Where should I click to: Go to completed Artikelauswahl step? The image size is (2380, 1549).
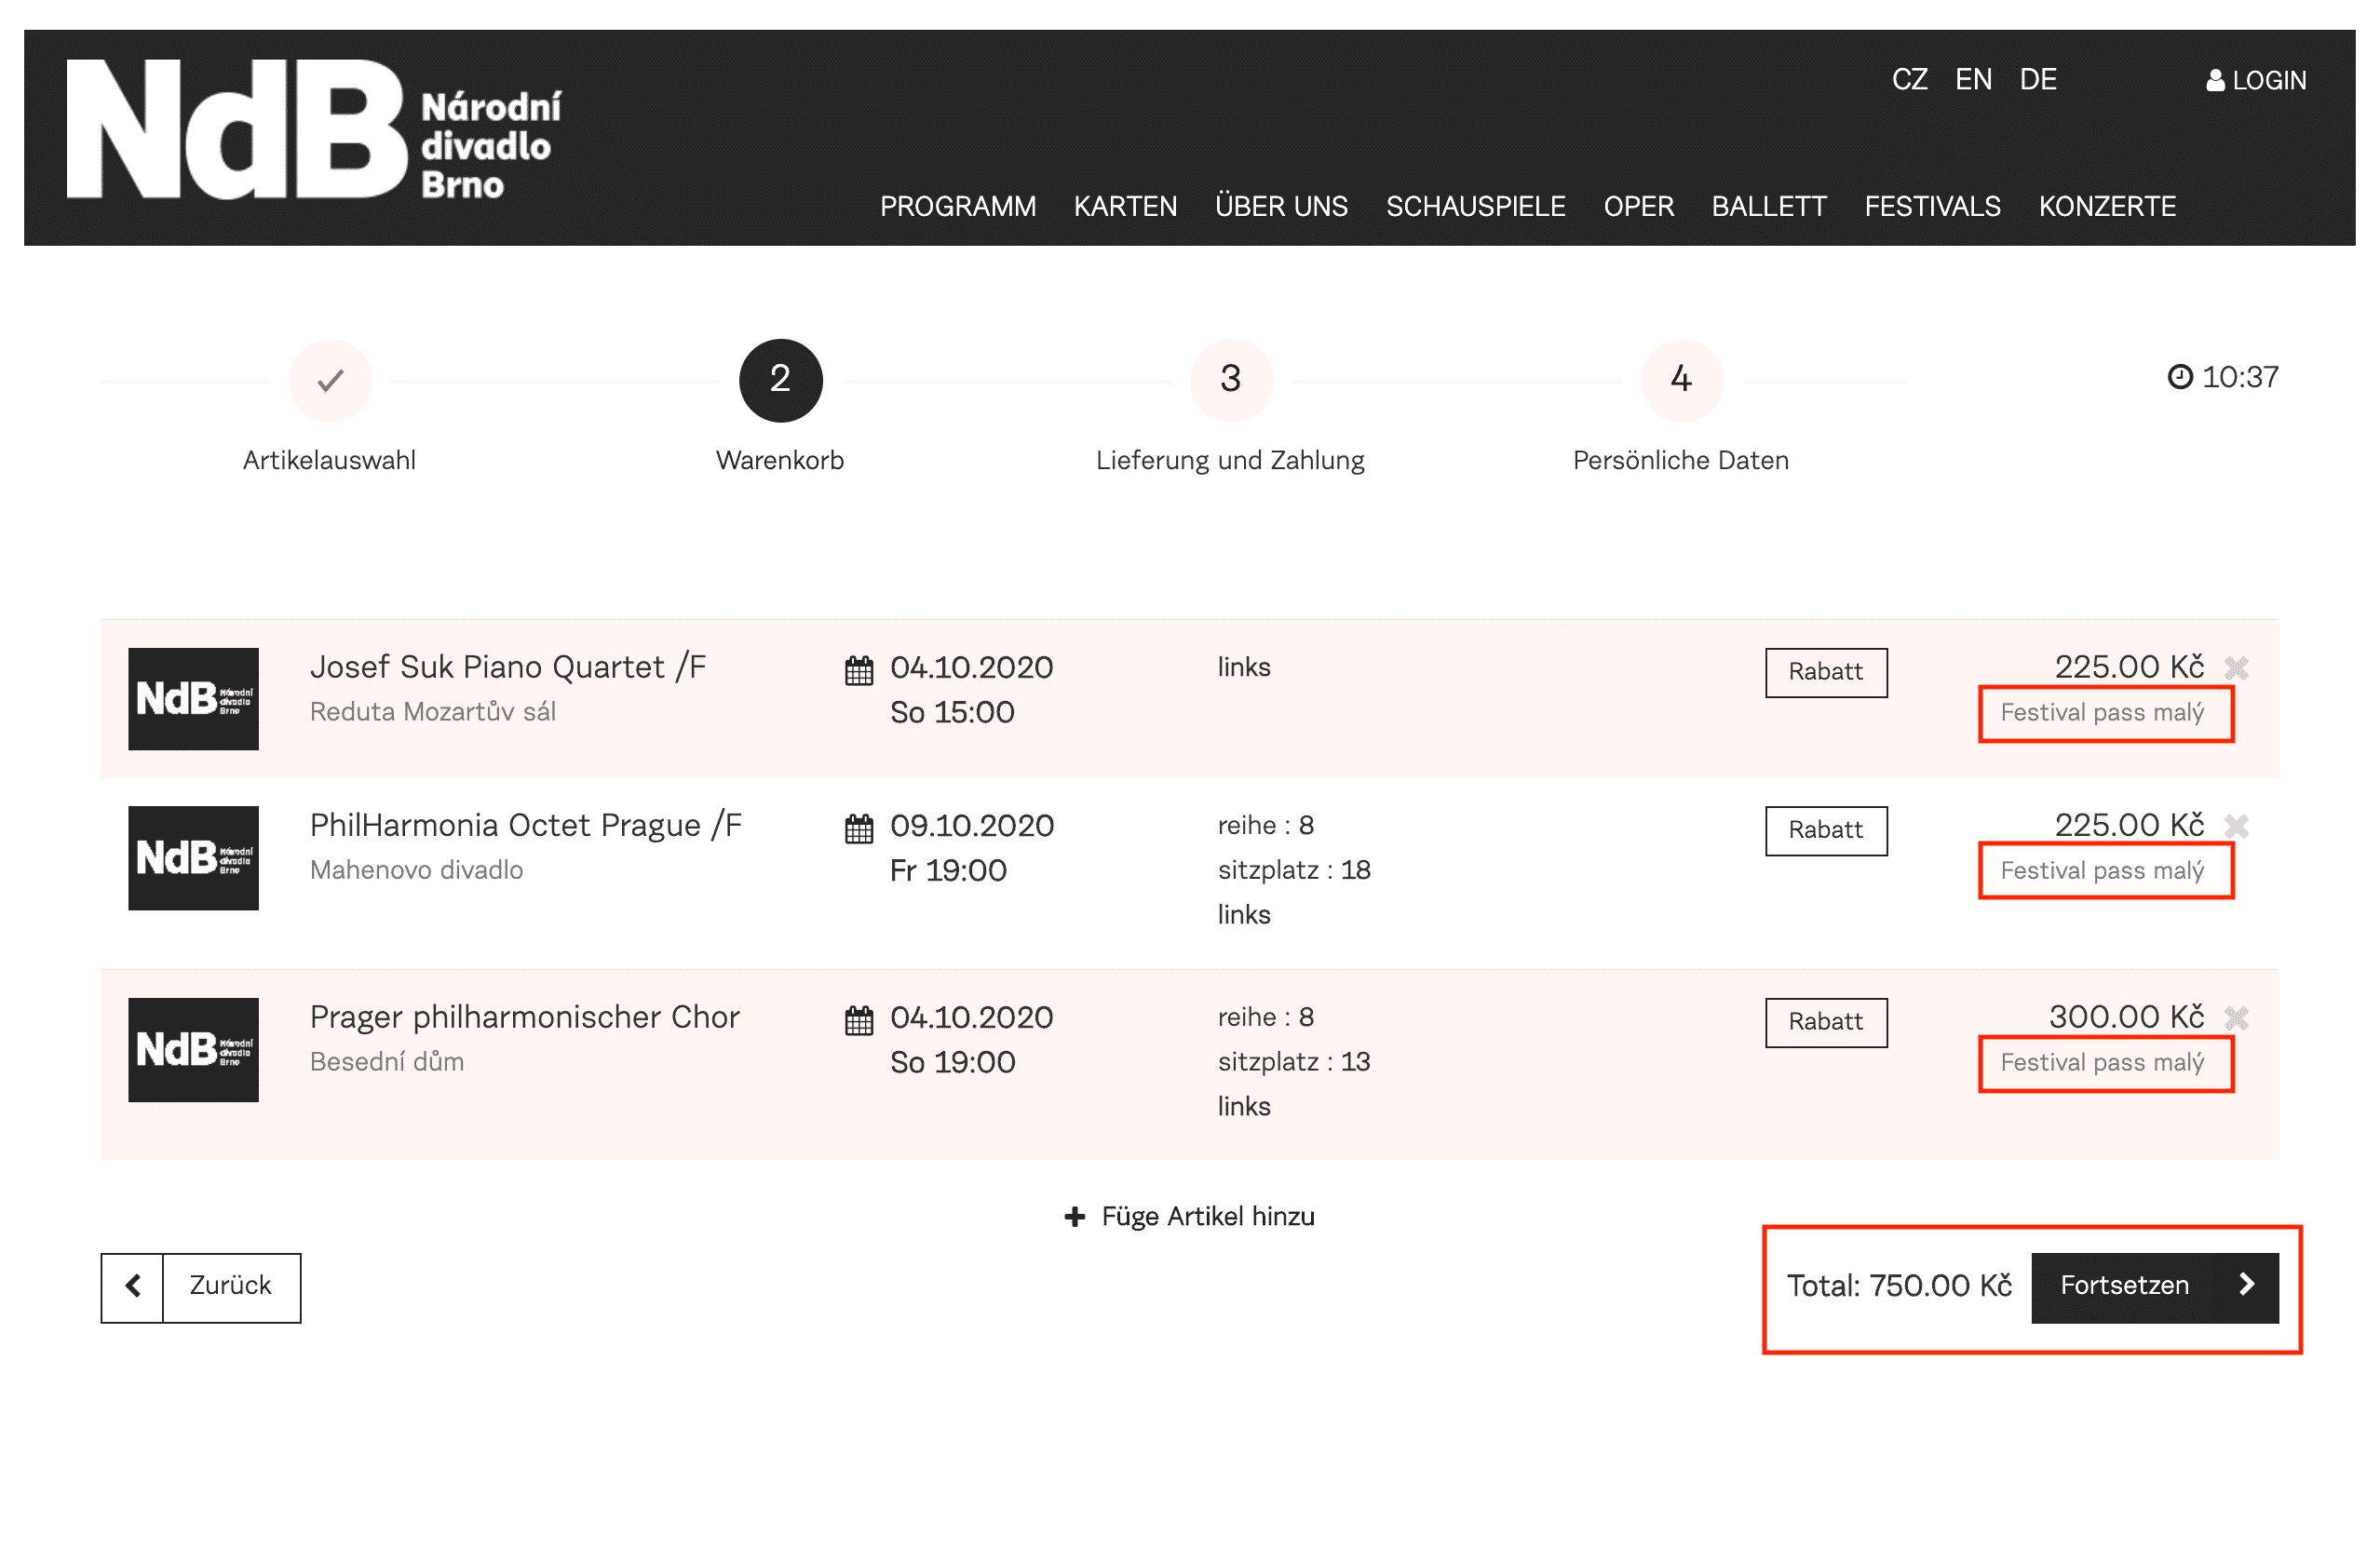(x=330, y=380)
